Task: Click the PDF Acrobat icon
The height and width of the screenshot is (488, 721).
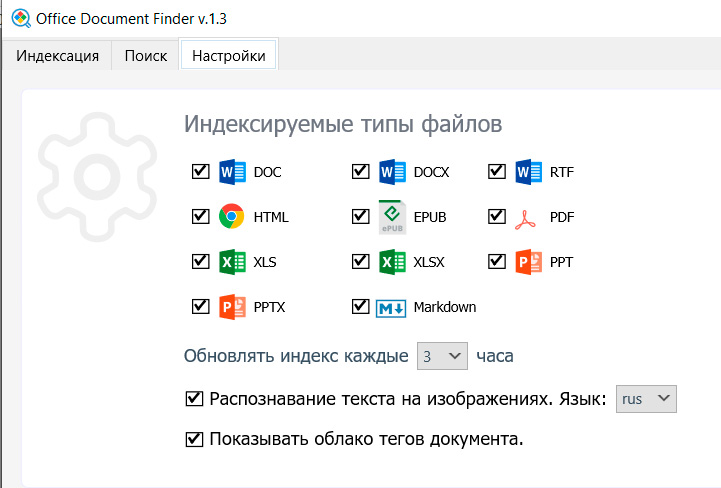Action: (x=528, y=217)
